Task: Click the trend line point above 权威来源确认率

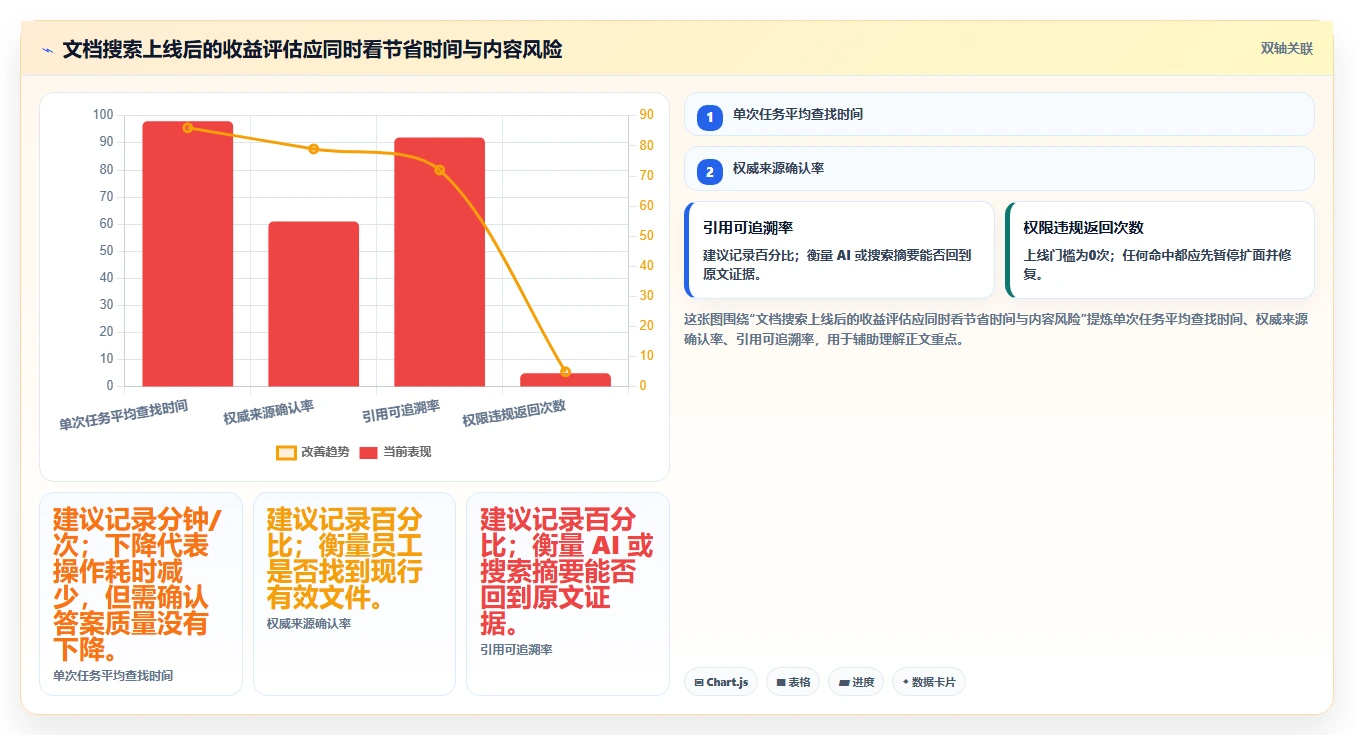Action: (x=314, y=149)
